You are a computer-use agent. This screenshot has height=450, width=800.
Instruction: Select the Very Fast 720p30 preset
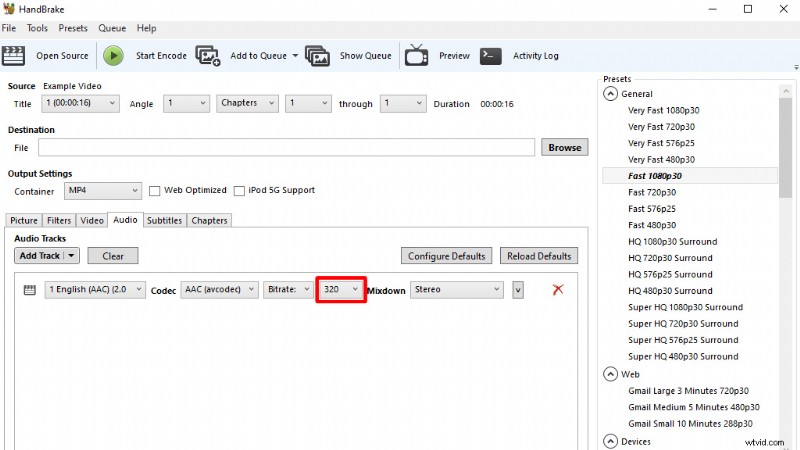pos(661,127)
